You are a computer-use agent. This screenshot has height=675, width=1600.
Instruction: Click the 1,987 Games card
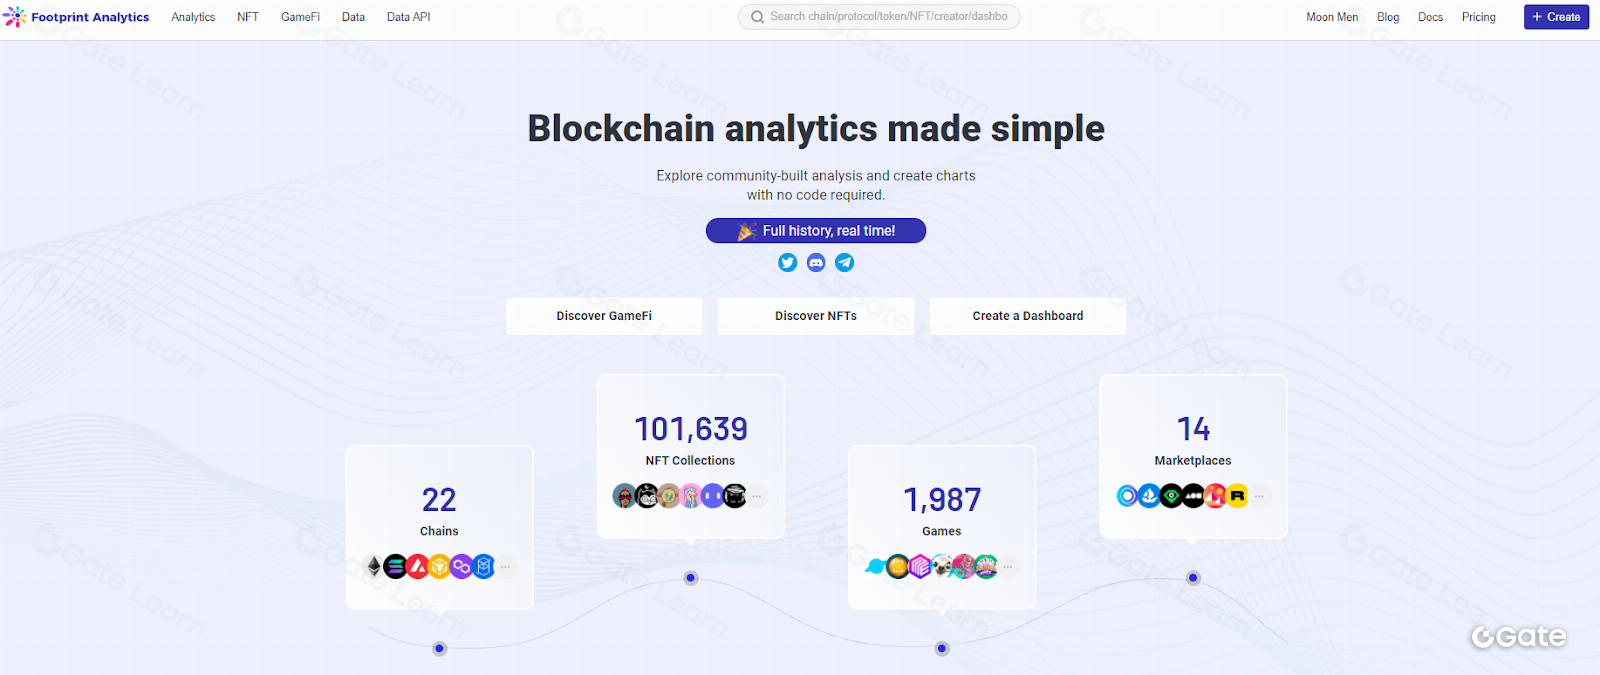941,510
